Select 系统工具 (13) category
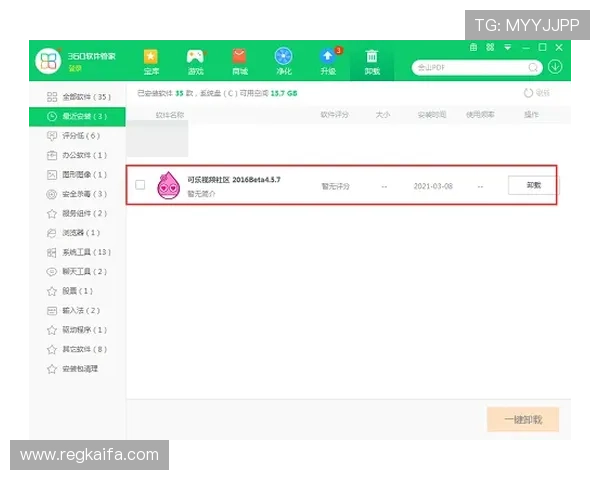The width and height of the screenshot is (600, 480). (77, 252)
